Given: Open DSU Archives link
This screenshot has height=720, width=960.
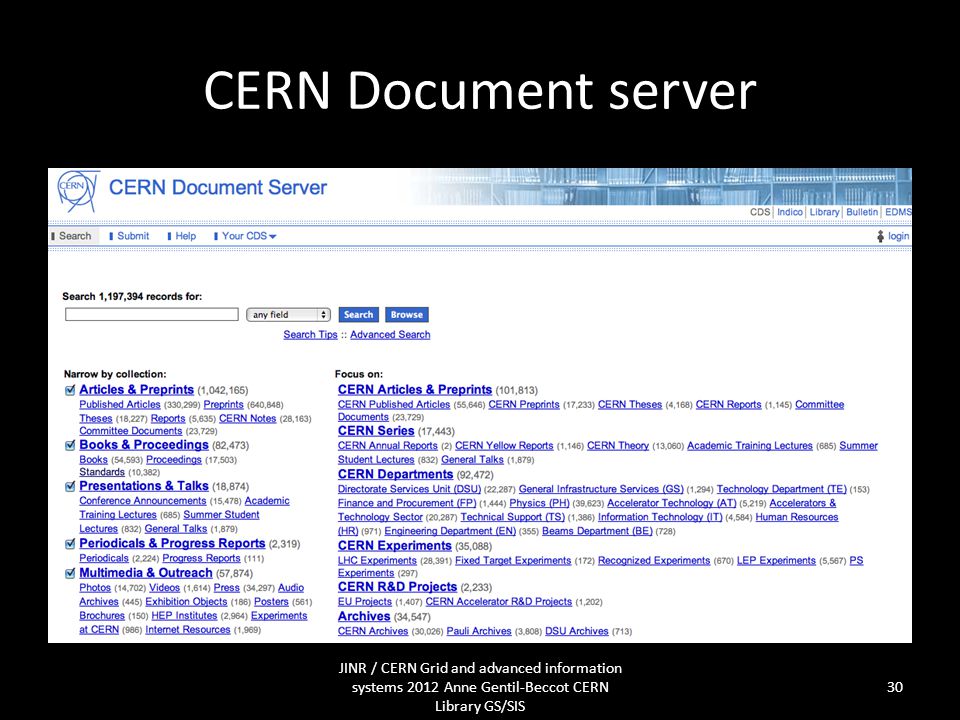Looking at the screenshot, I should [x=577, y=631].
